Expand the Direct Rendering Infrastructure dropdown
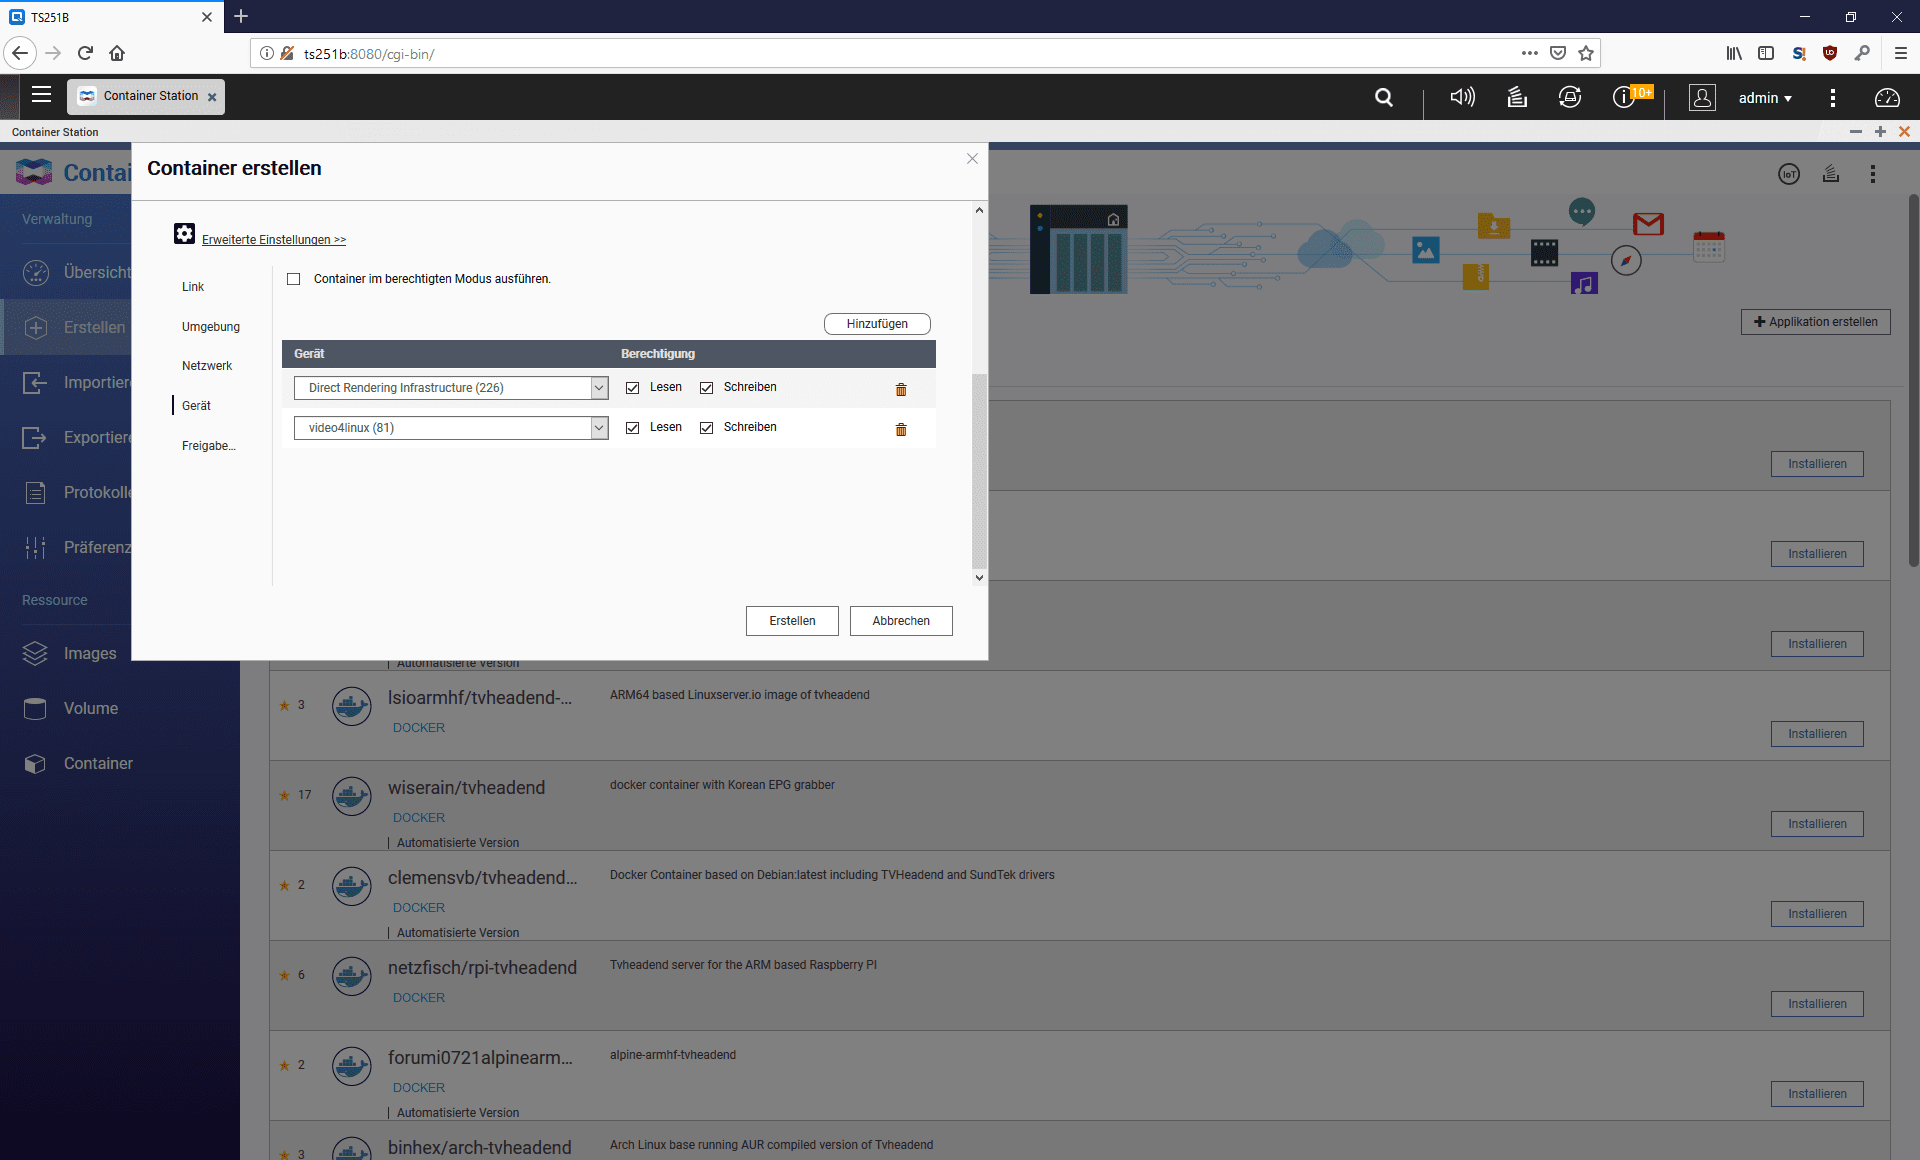The image size is (1920, 1160). [x=598, y=388]
